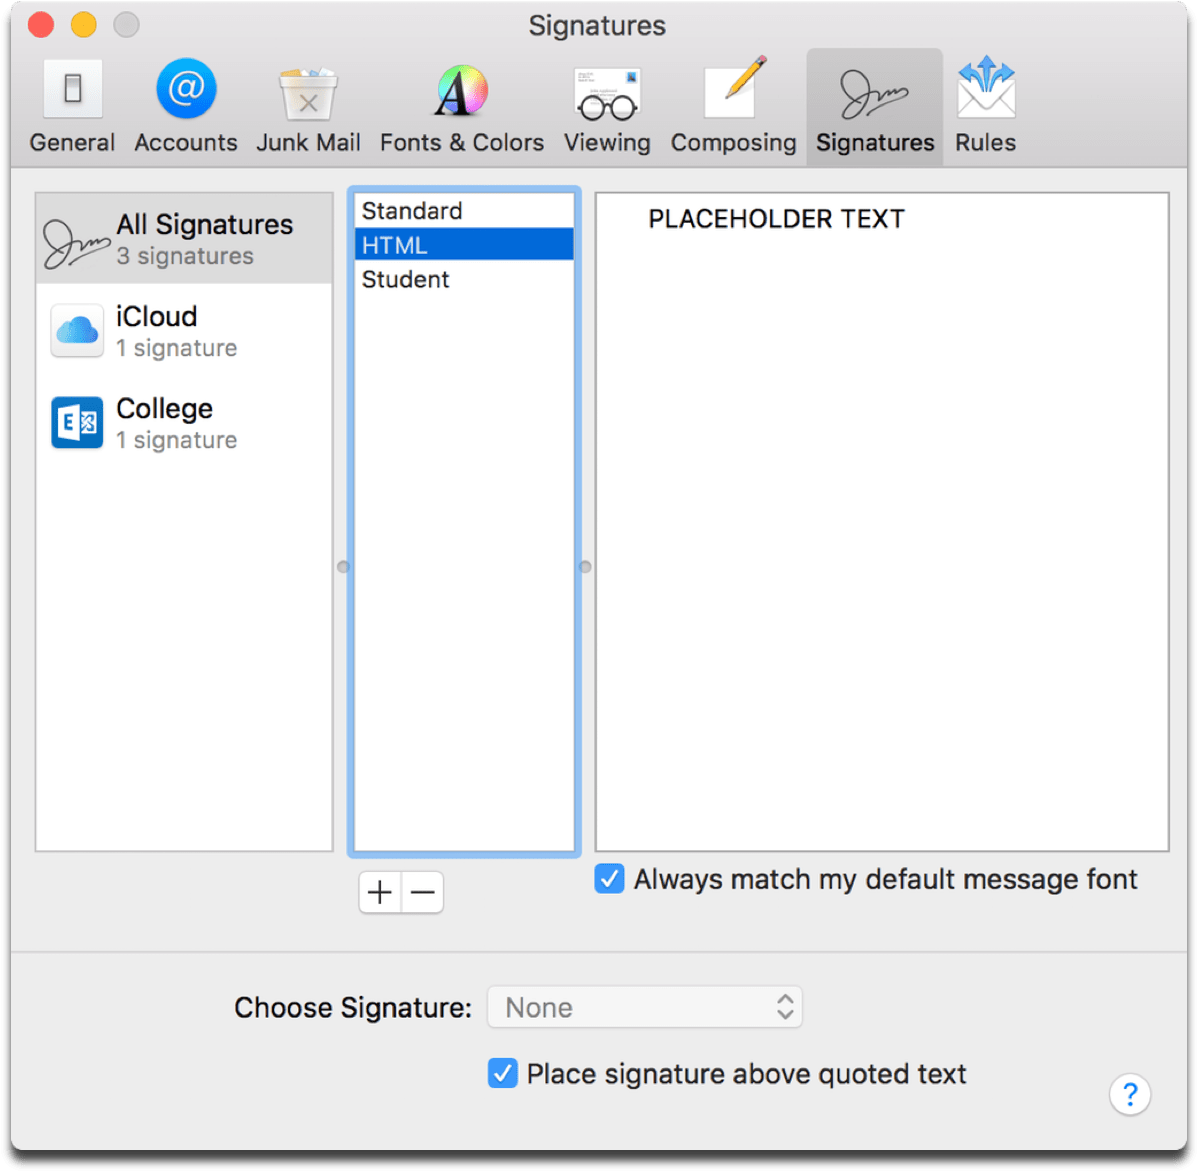Select All Signatures in the sidebar

tap(183, 238)
